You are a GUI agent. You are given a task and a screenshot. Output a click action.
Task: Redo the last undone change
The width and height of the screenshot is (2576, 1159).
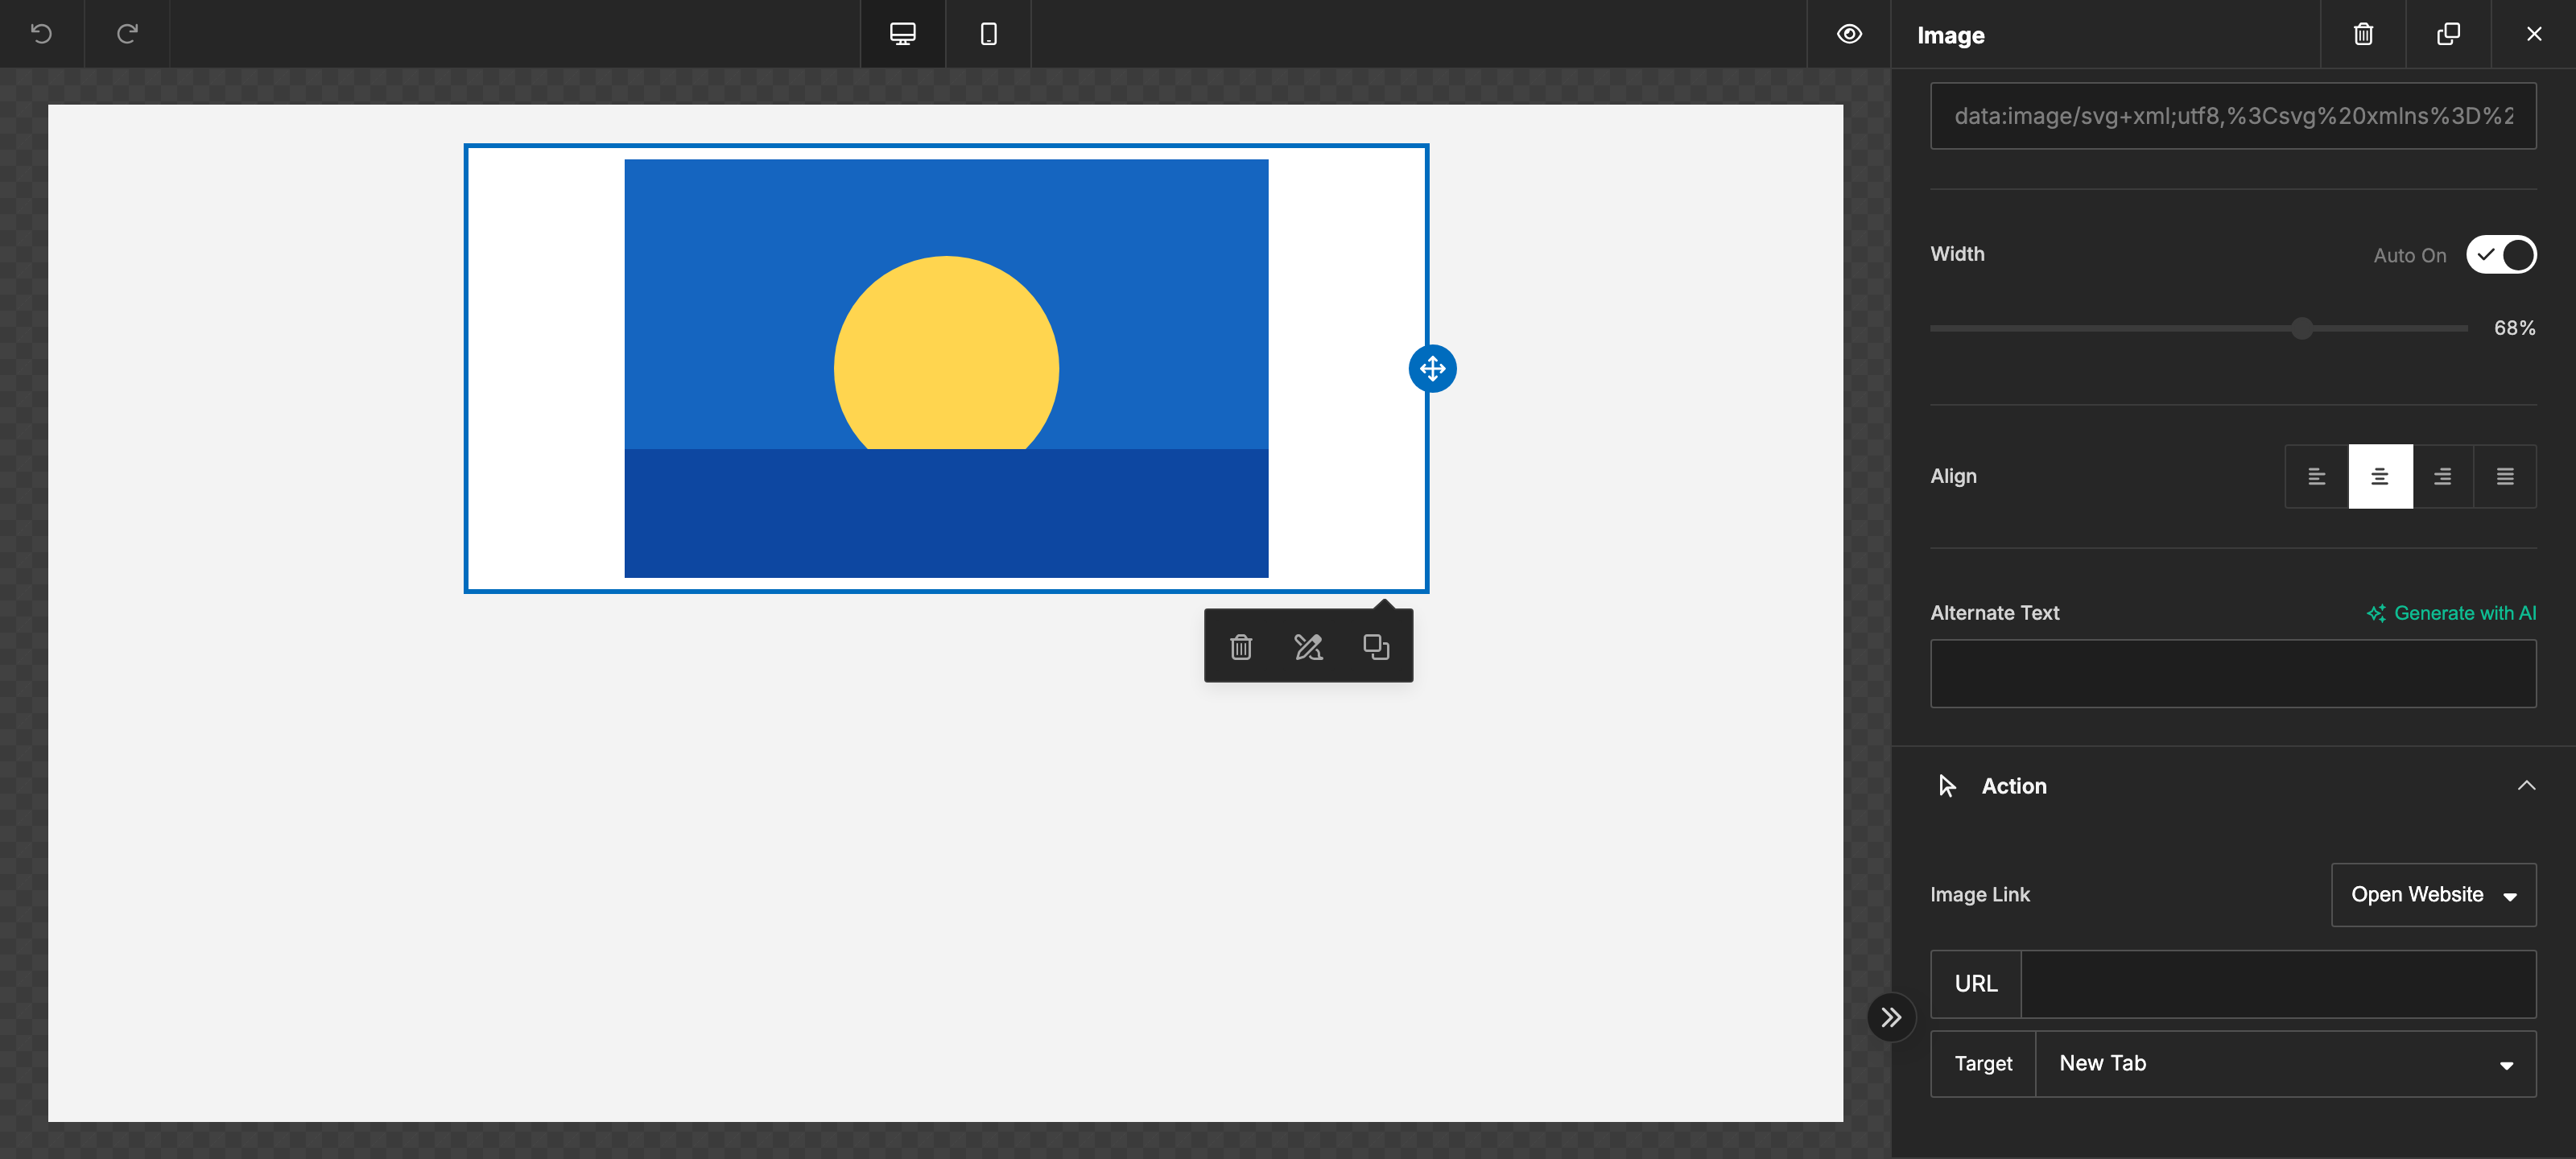pyautogui.click(x=127, y=34)
